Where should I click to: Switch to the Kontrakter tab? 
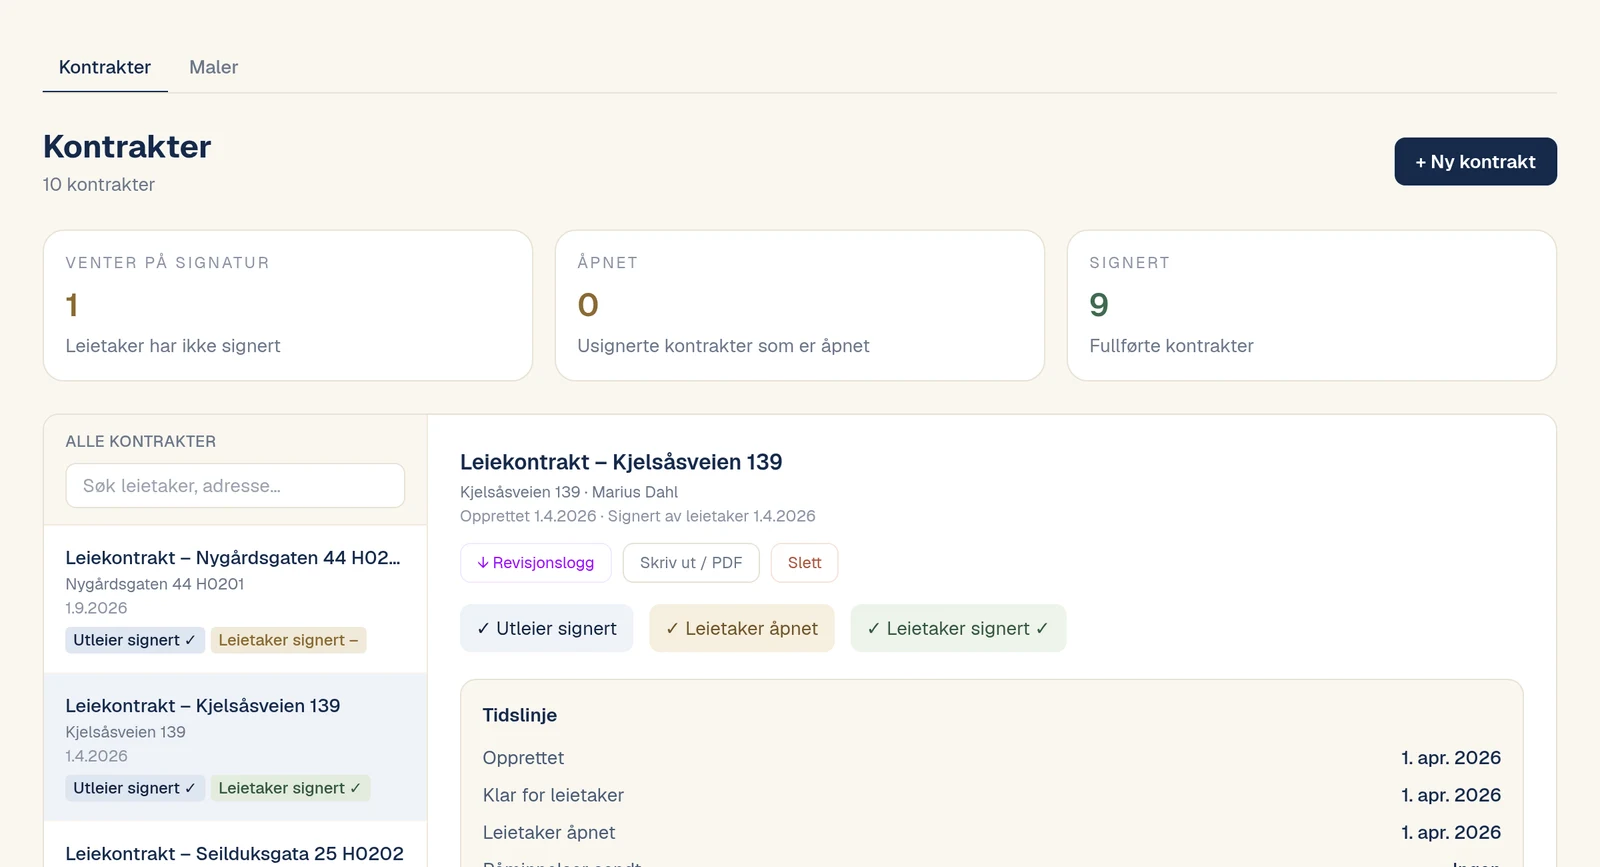[x=105, y=67]
